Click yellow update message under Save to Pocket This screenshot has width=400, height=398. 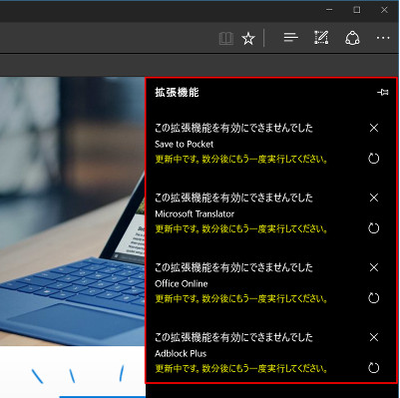[241, 159]
